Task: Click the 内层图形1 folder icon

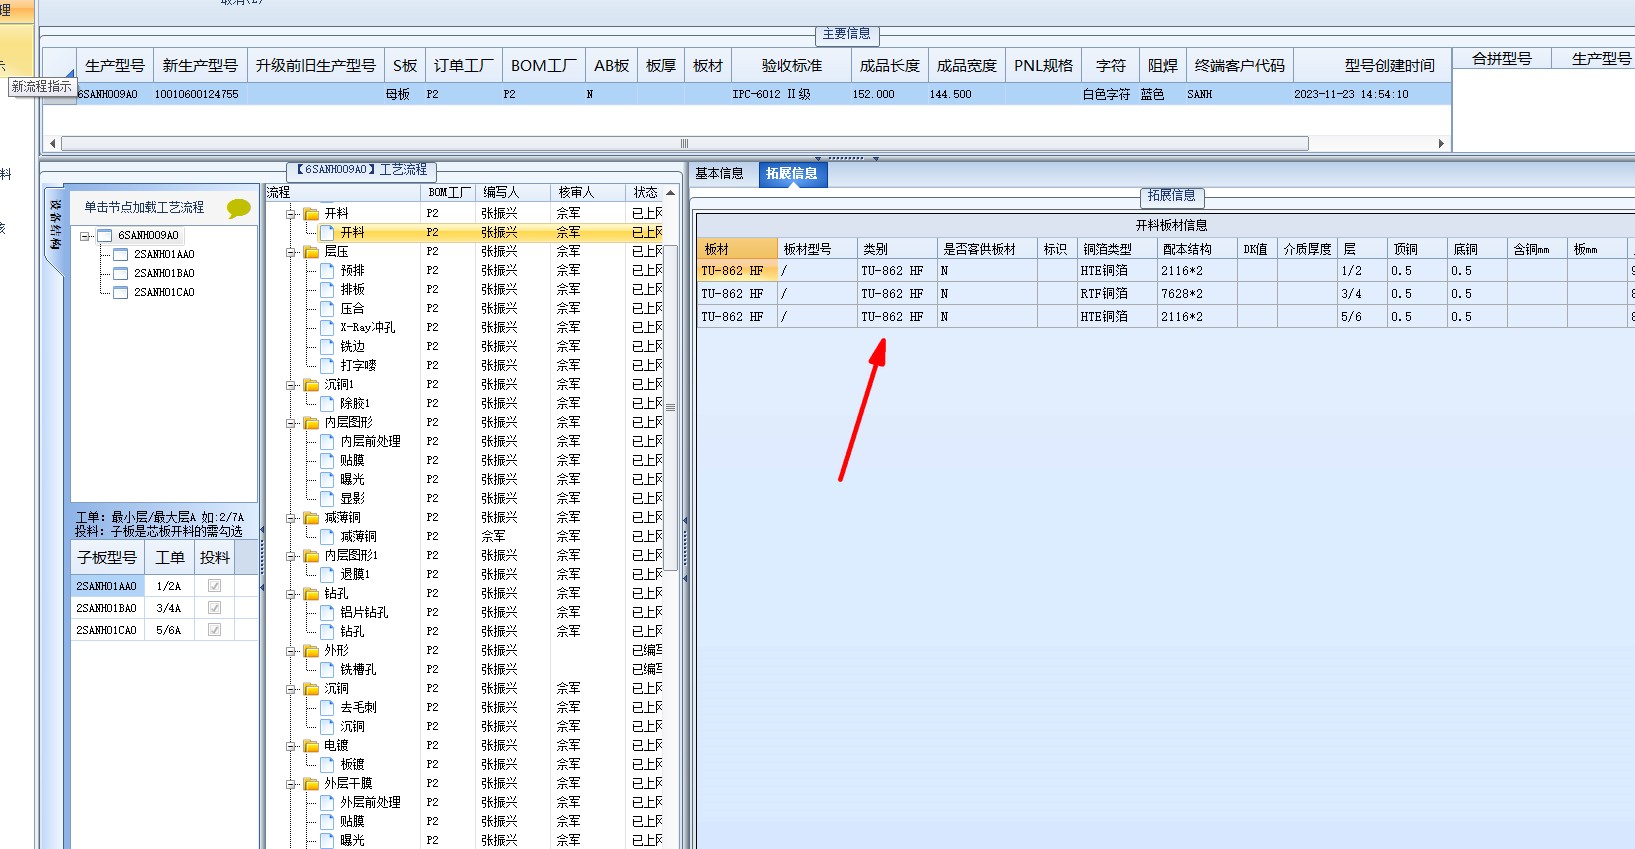Action: 311,556
